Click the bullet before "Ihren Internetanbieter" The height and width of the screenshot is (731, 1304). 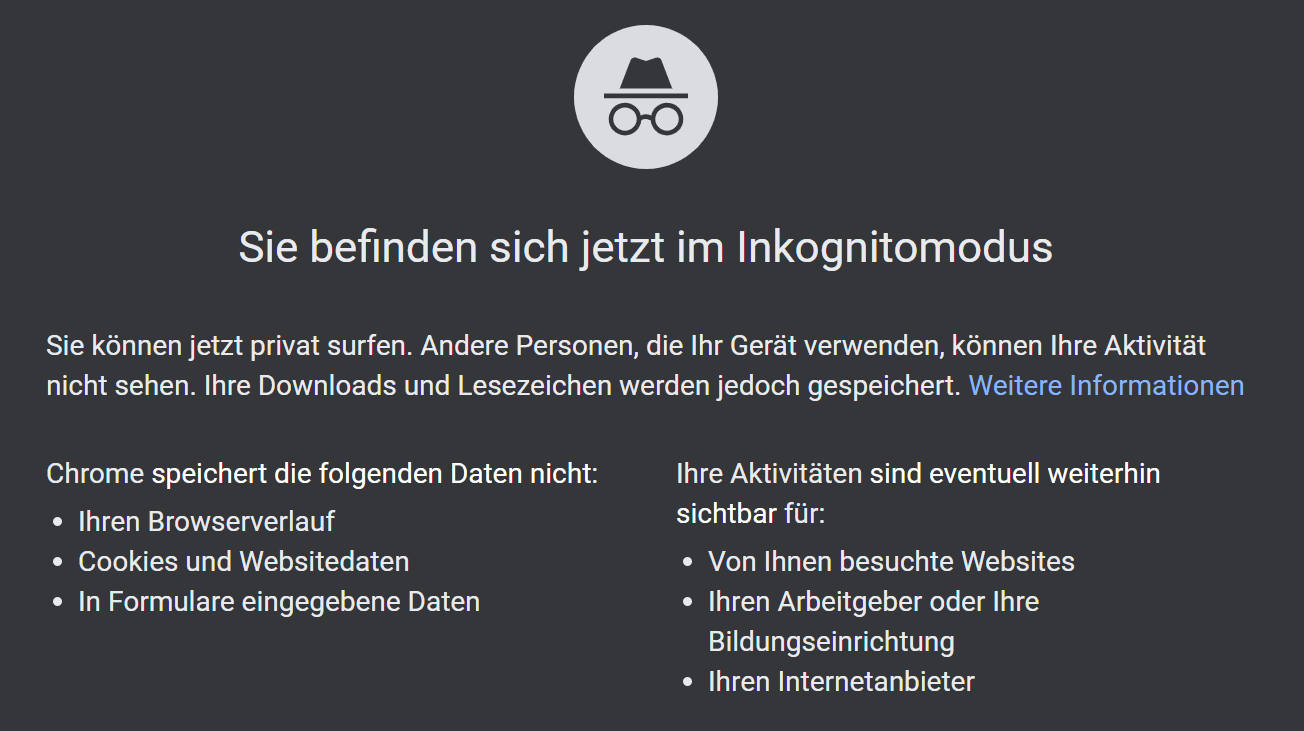[687, 682]
